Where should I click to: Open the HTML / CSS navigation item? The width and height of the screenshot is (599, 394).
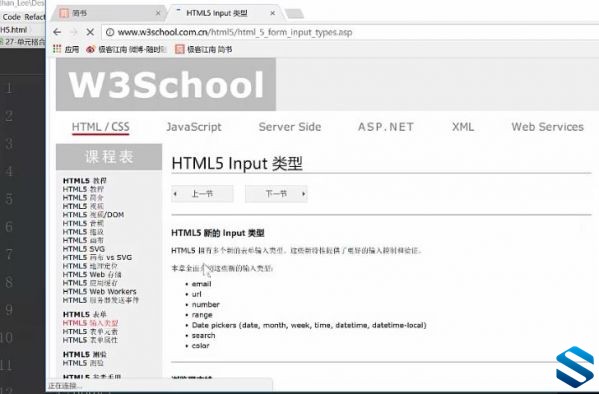coord(101,127)
